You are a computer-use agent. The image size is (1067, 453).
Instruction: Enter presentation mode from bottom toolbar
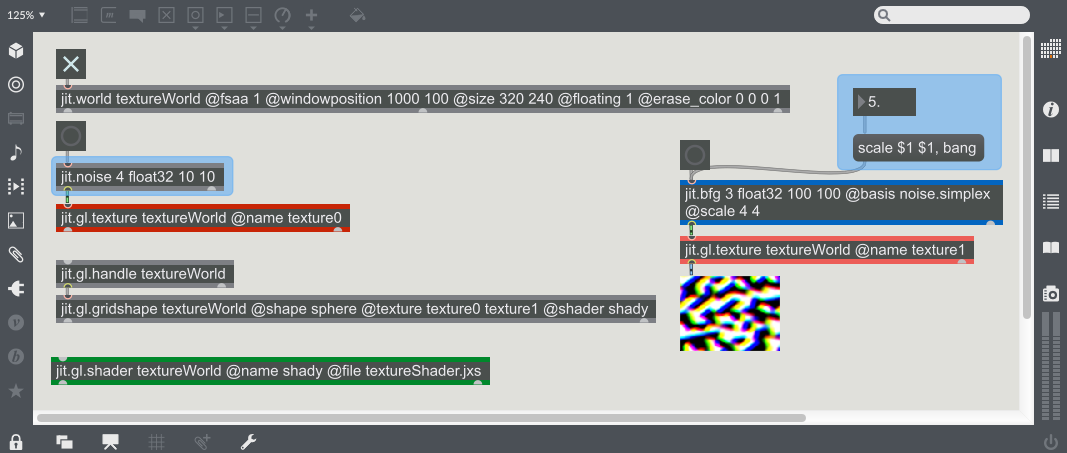click(111, 441)
